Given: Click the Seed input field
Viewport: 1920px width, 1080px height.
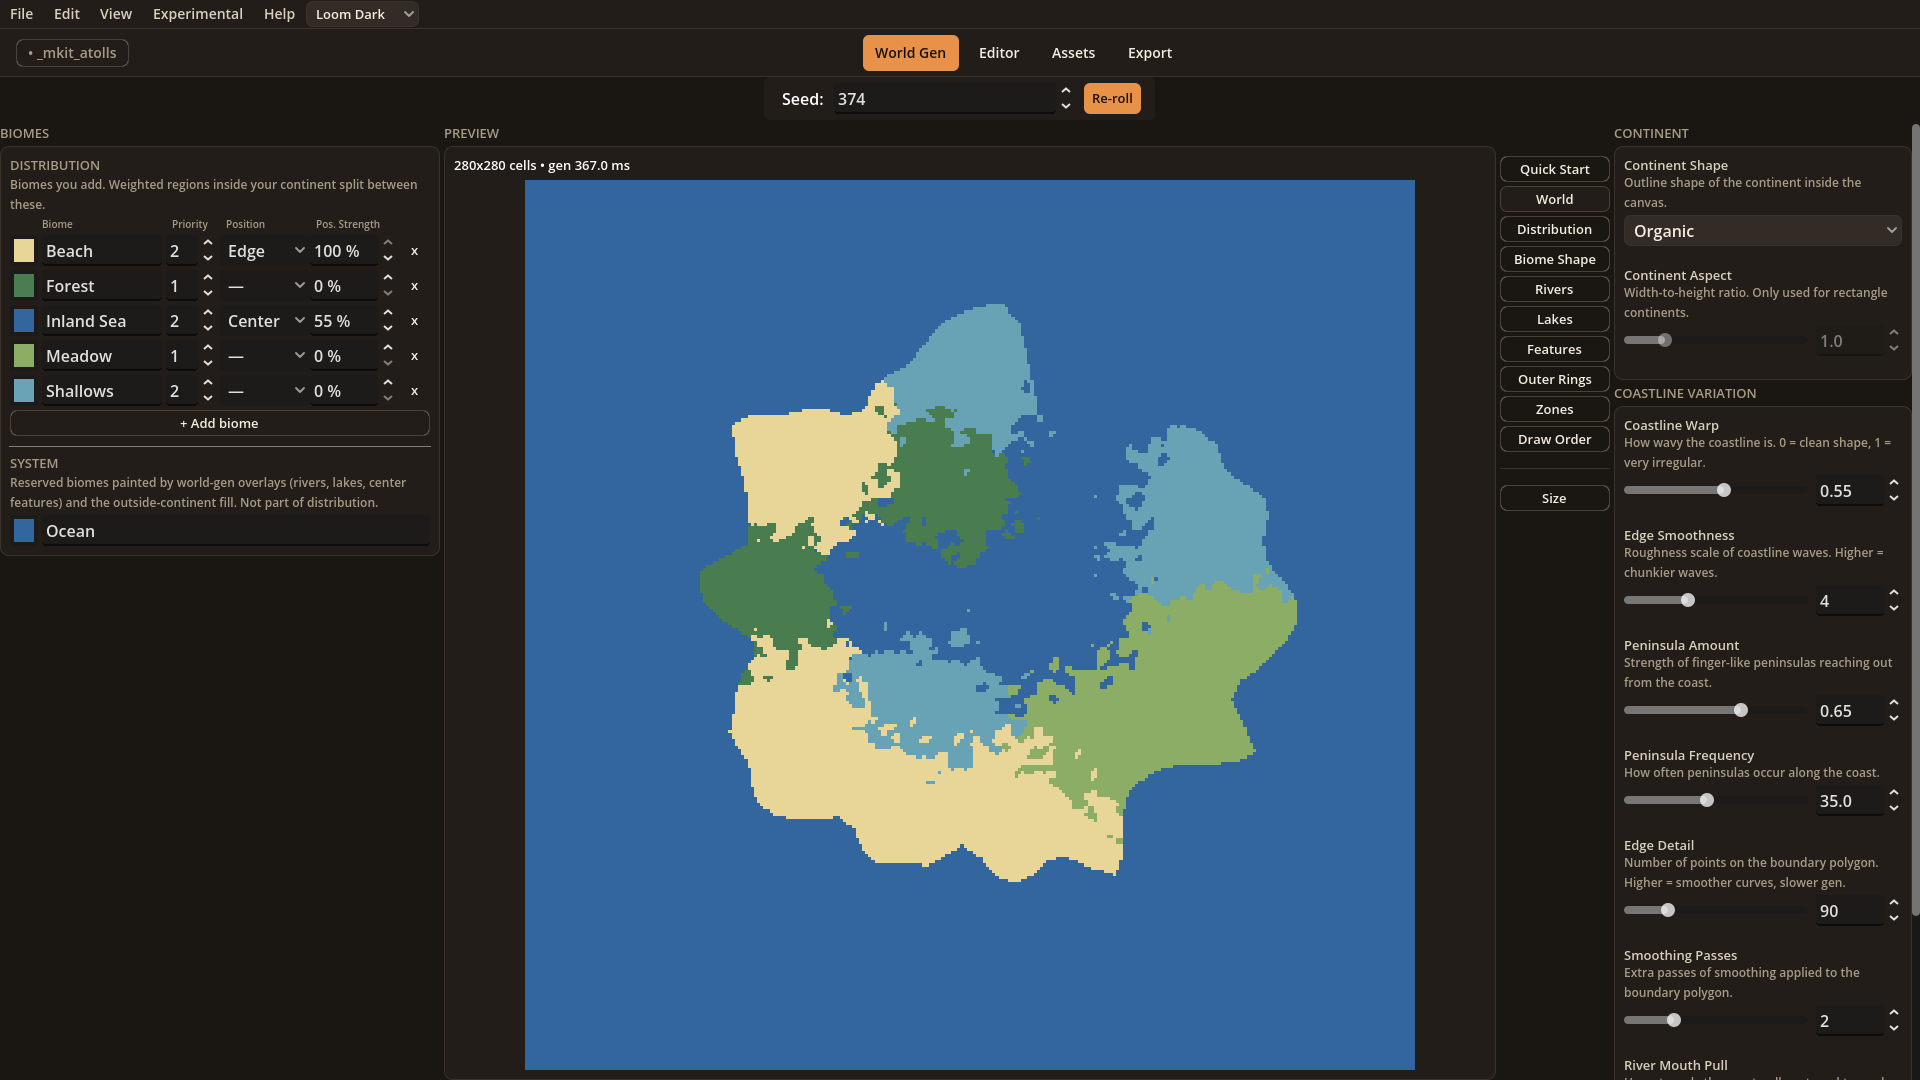Looking at the screenshot, I should pos(945,99).
